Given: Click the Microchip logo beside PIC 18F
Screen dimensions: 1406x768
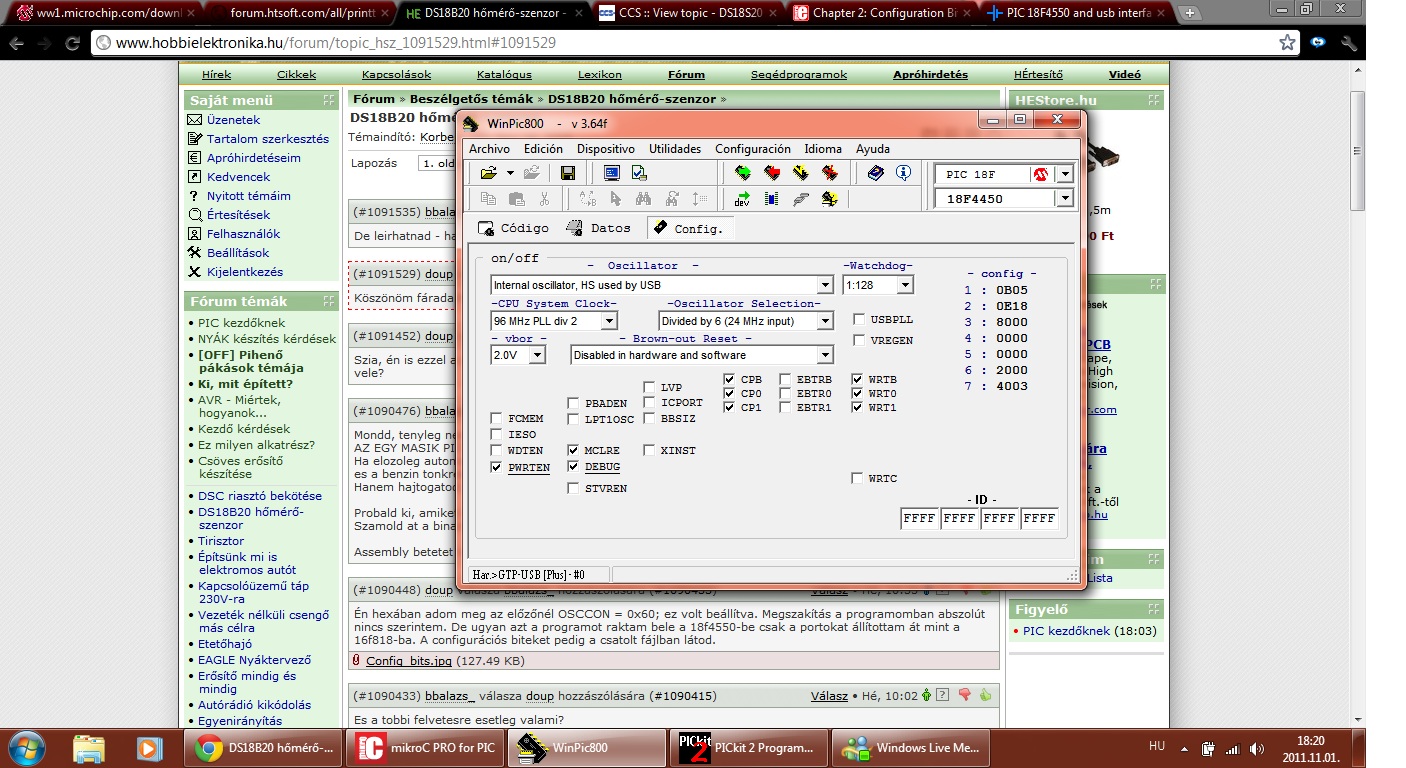Looking at the screenshot, I should tap(1041, 174).
